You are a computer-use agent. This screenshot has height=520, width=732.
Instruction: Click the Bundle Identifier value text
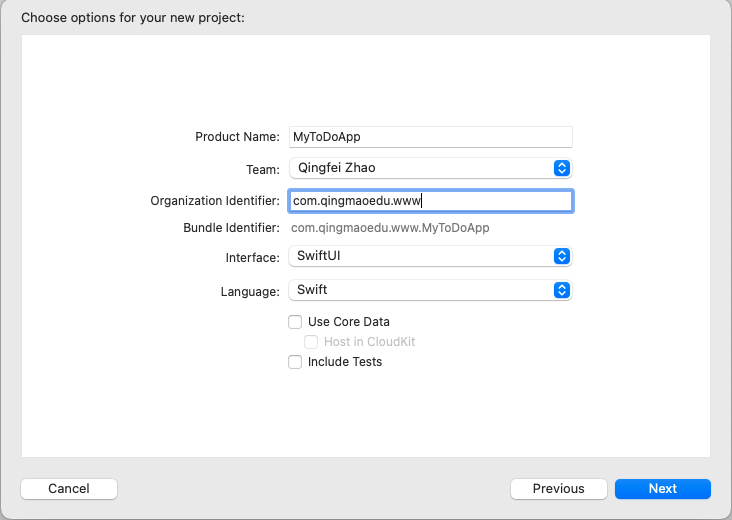(x=390, y=228)
